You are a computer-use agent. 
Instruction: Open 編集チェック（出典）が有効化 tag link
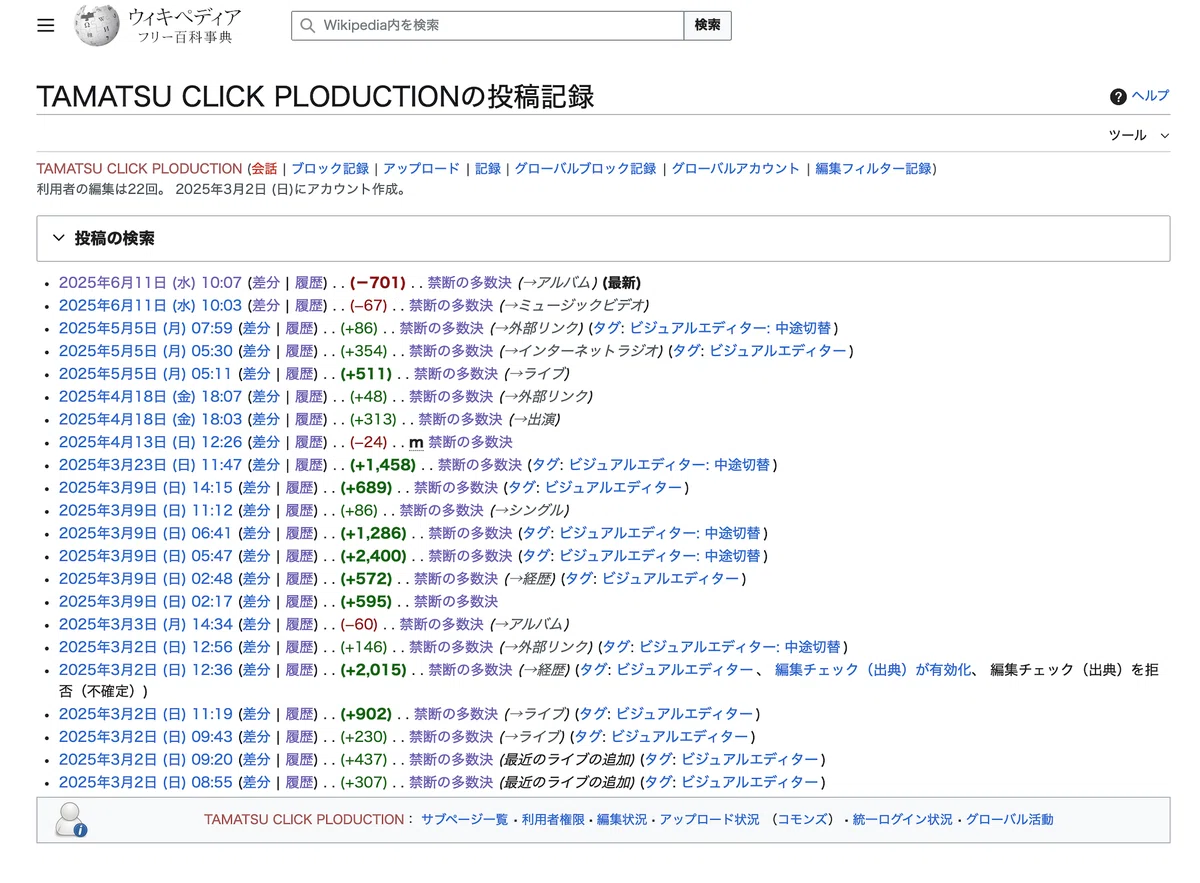click(x=873, y=671)
